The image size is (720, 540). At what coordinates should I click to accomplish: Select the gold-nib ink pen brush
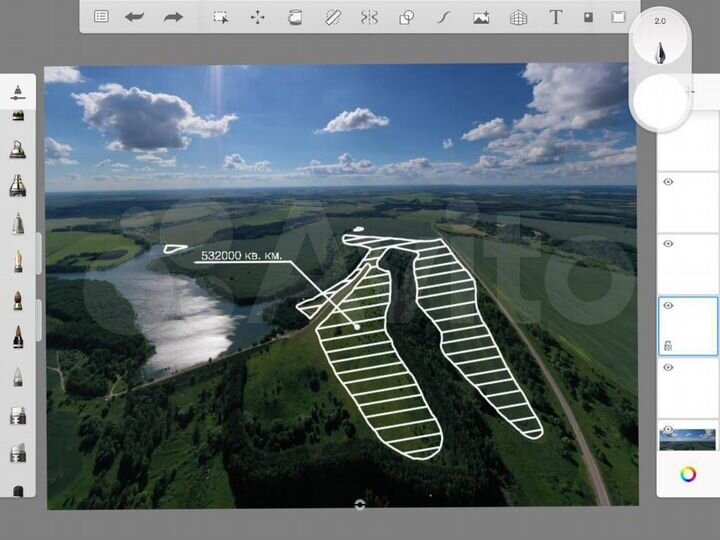tap(18, 261)
